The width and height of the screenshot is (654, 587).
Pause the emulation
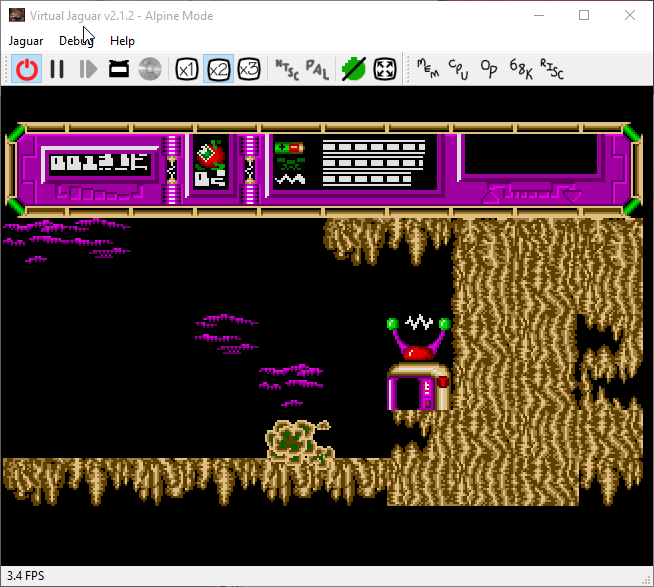point(58,69)
